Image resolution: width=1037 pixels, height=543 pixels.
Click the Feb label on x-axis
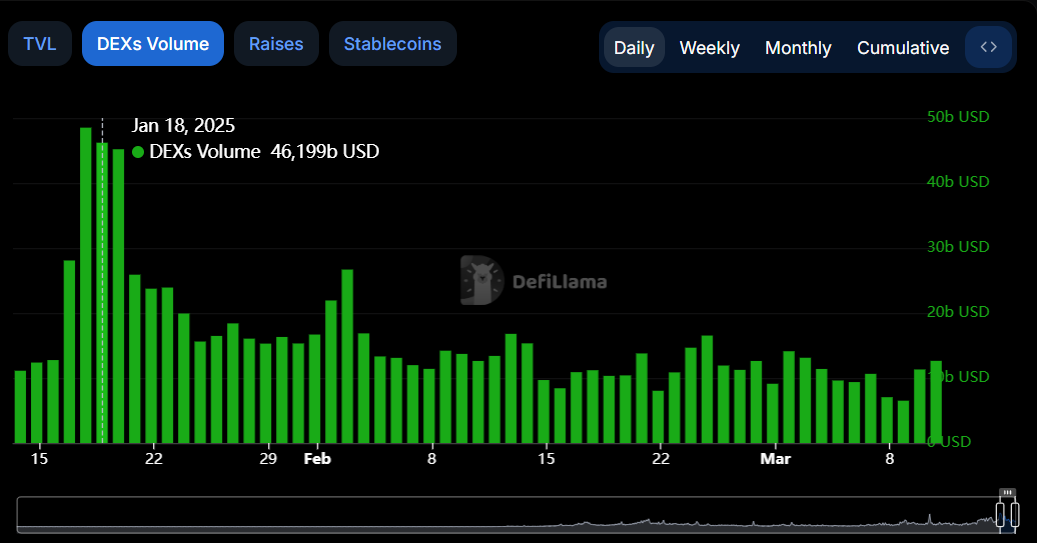[317, 459]
